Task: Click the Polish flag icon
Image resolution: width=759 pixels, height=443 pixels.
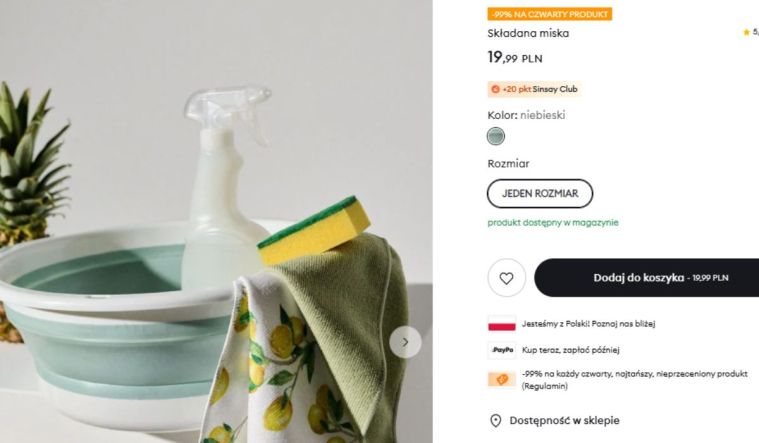Action: point(501,324)
